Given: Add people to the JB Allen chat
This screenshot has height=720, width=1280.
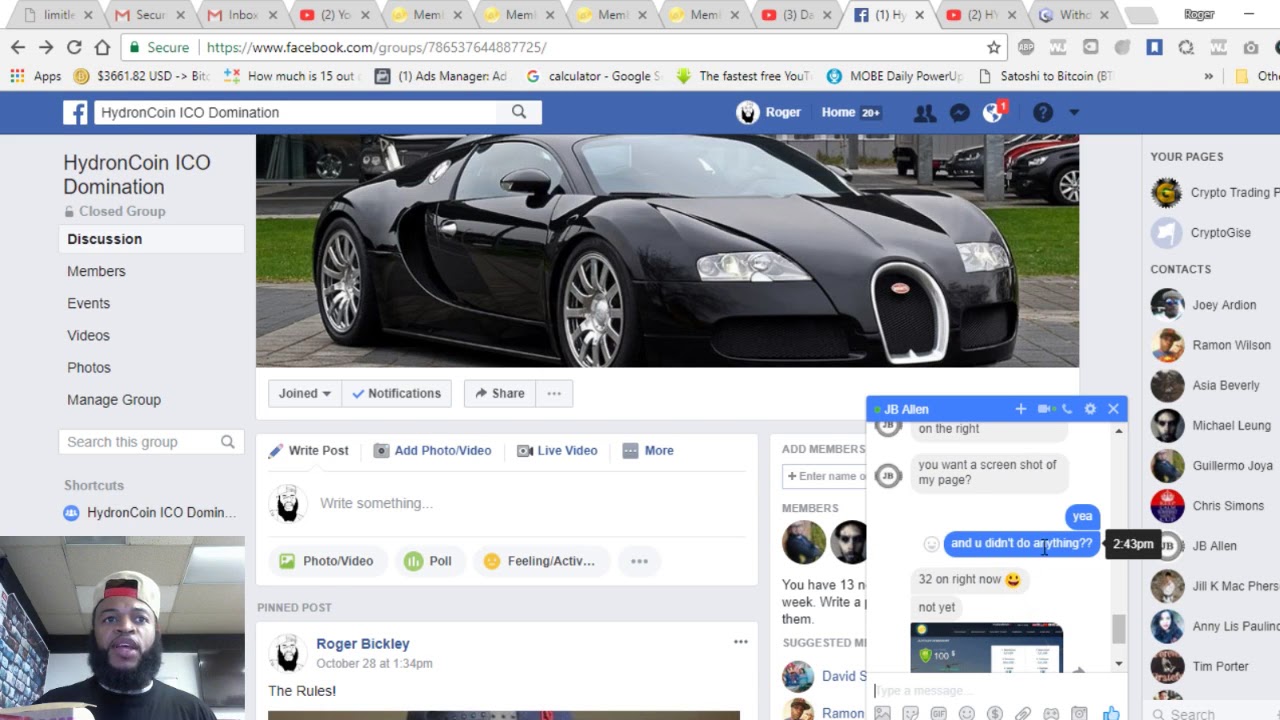Looking at the screenshot, I should pos(1020,409).
